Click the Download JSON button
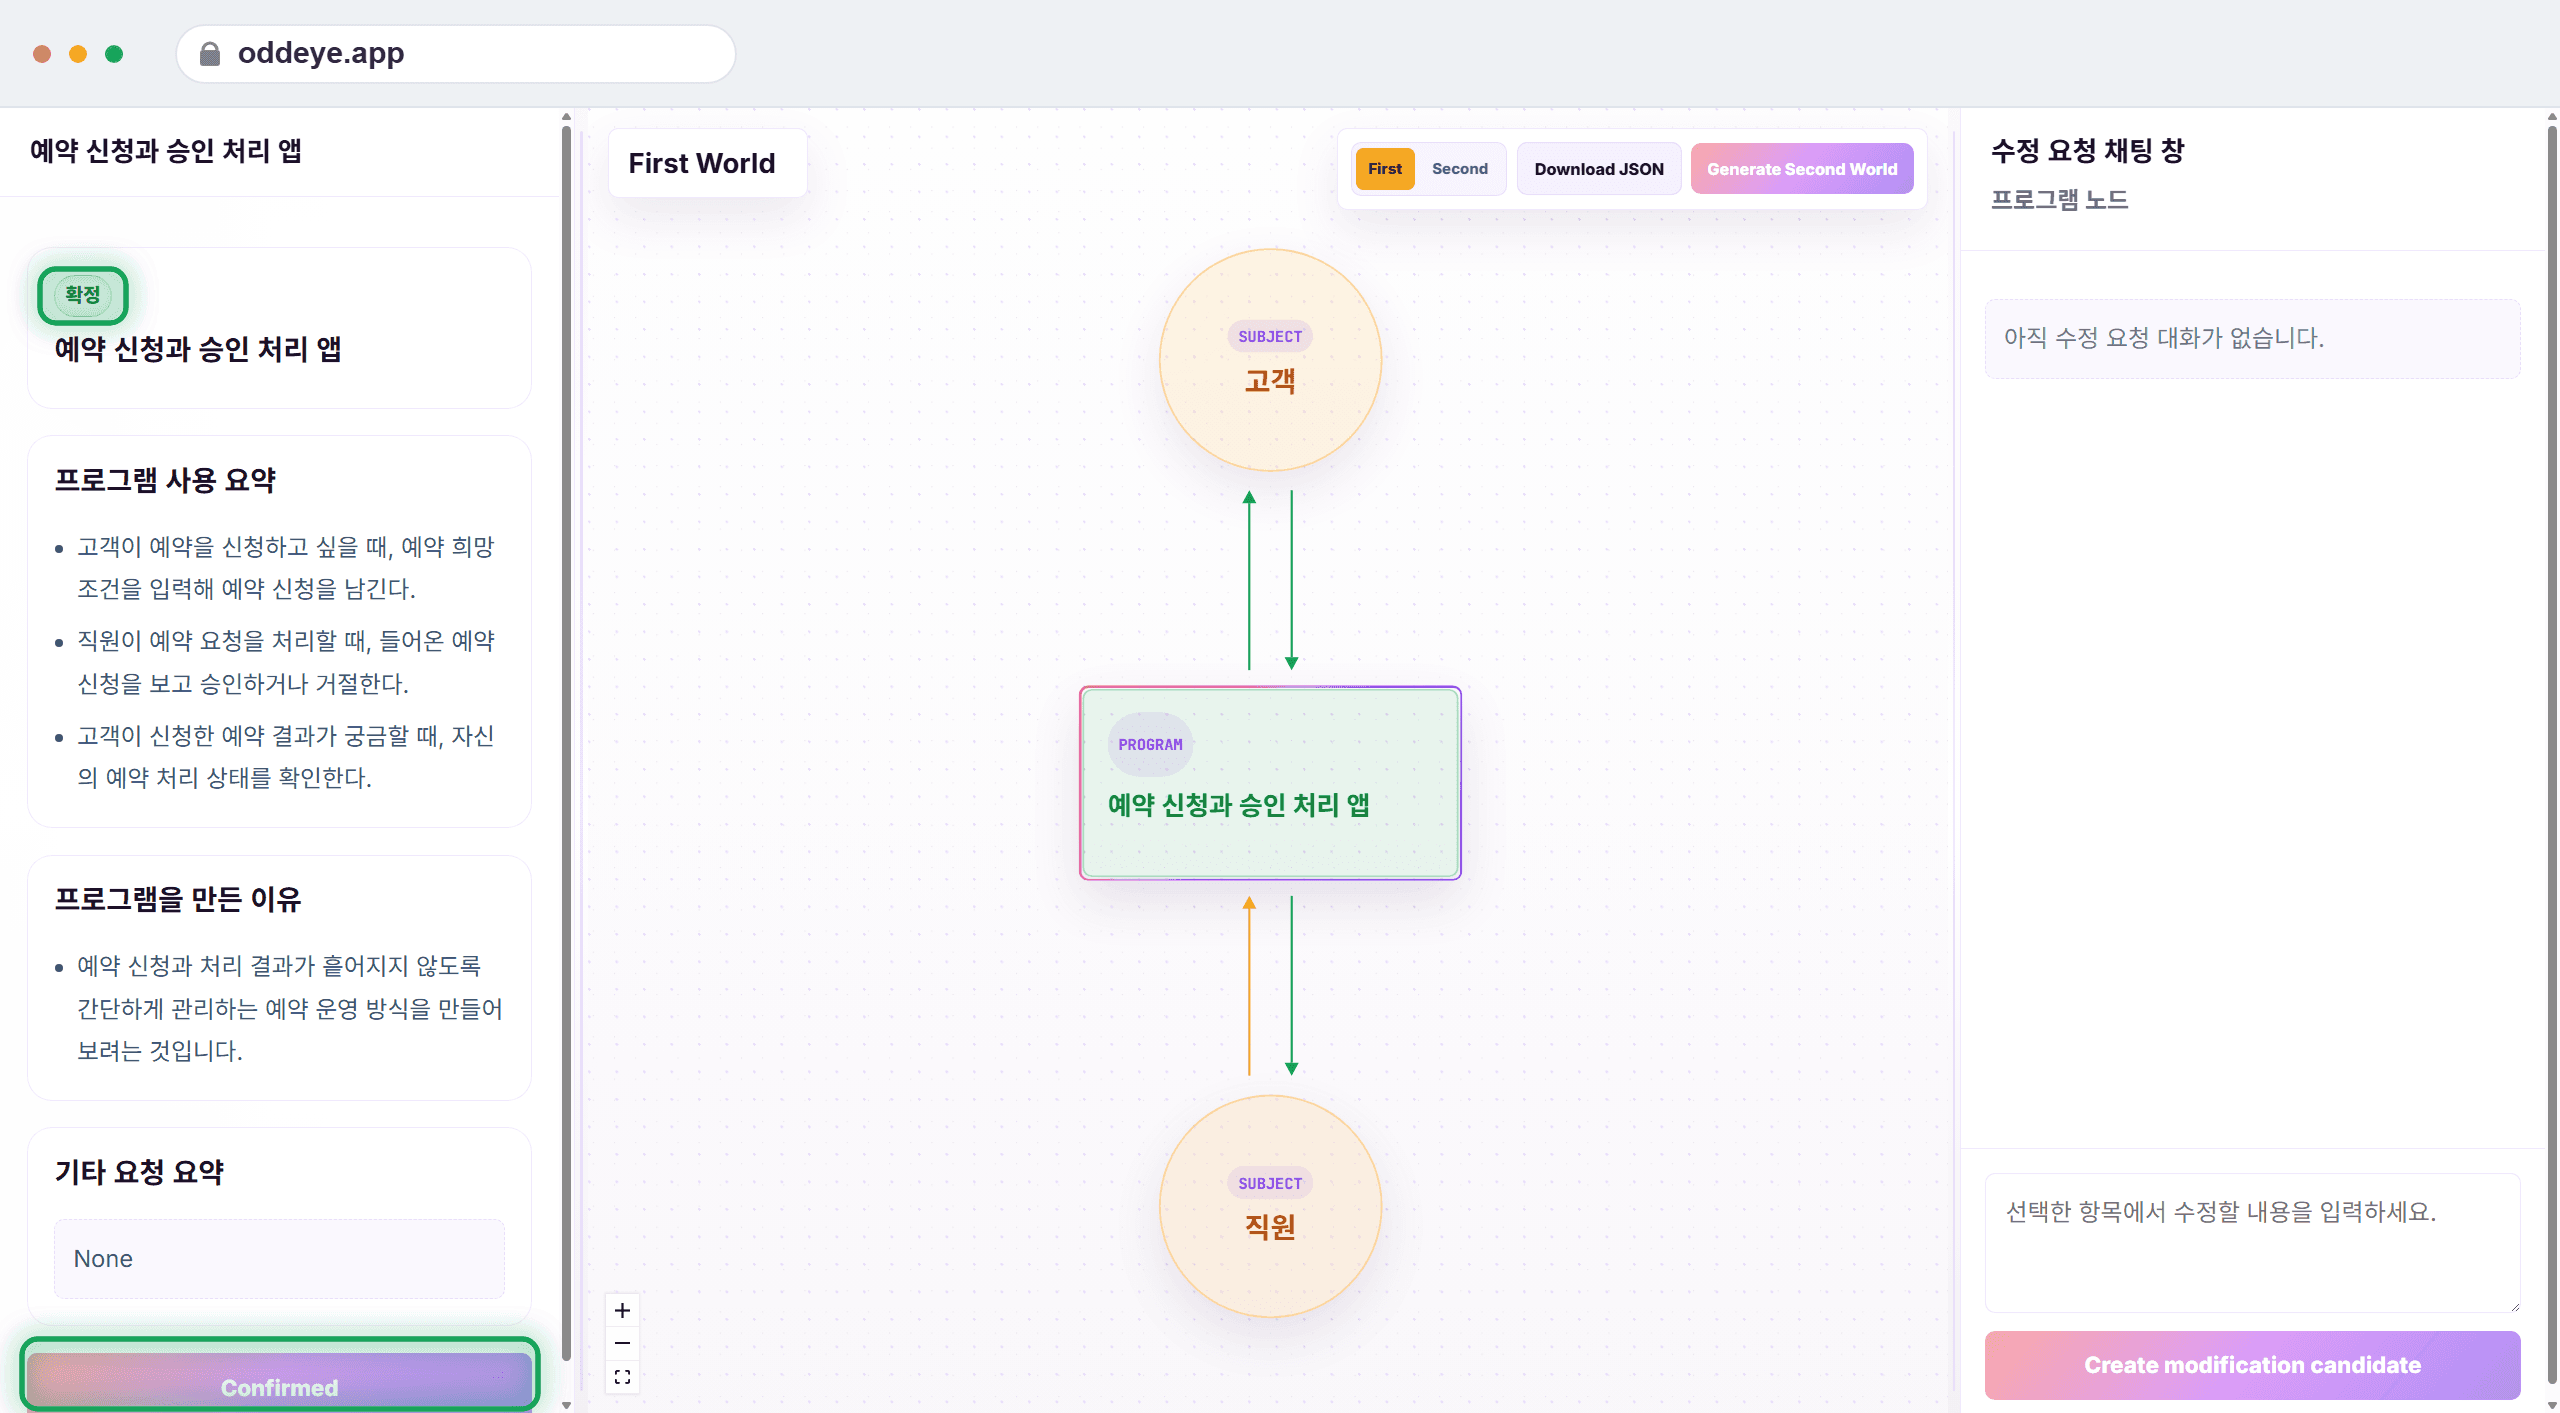The height and width of the screenshot is (1413, 2560). pos(1599,169)
